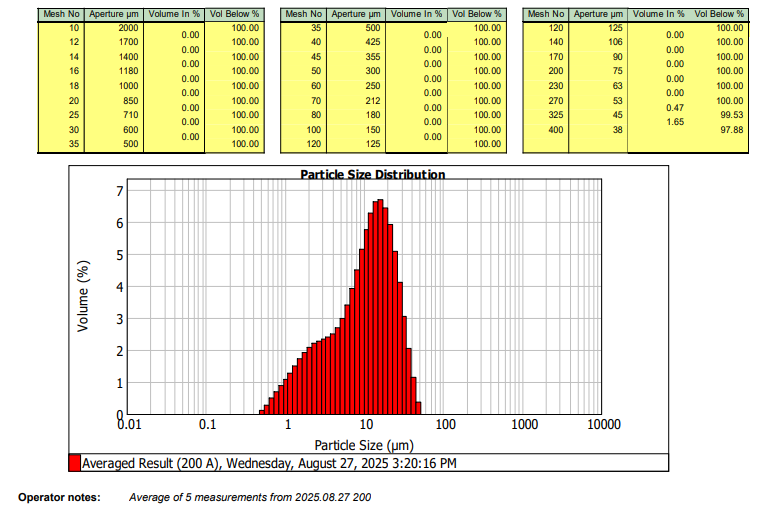Click the mesh number 400 cell
The height and width of the screenshot is (509, 762).
(556, 130)
